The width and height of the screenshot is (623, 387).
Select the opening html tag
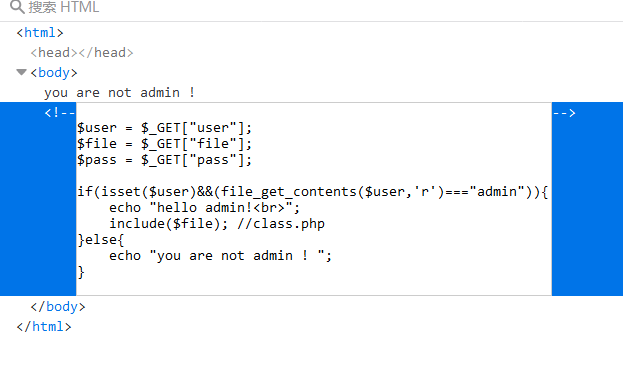pos(40,33)
